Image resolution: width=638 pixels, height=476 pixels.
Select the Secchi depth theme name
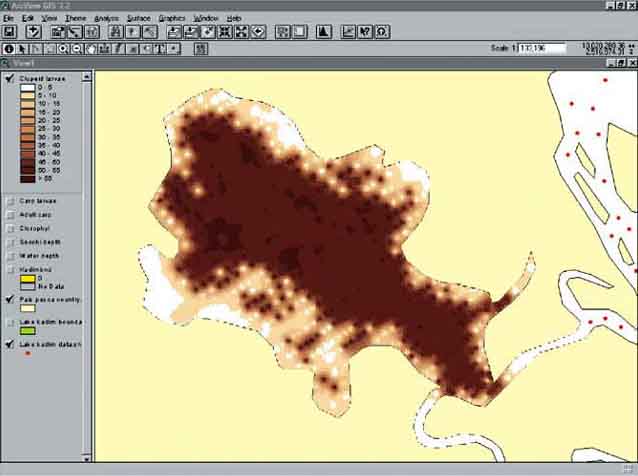41,243
